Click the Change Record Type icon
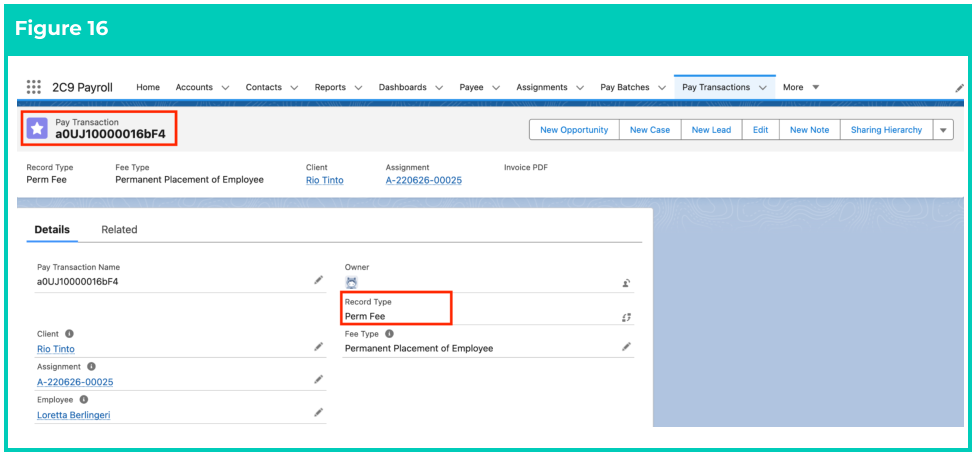 click(626, 317)
